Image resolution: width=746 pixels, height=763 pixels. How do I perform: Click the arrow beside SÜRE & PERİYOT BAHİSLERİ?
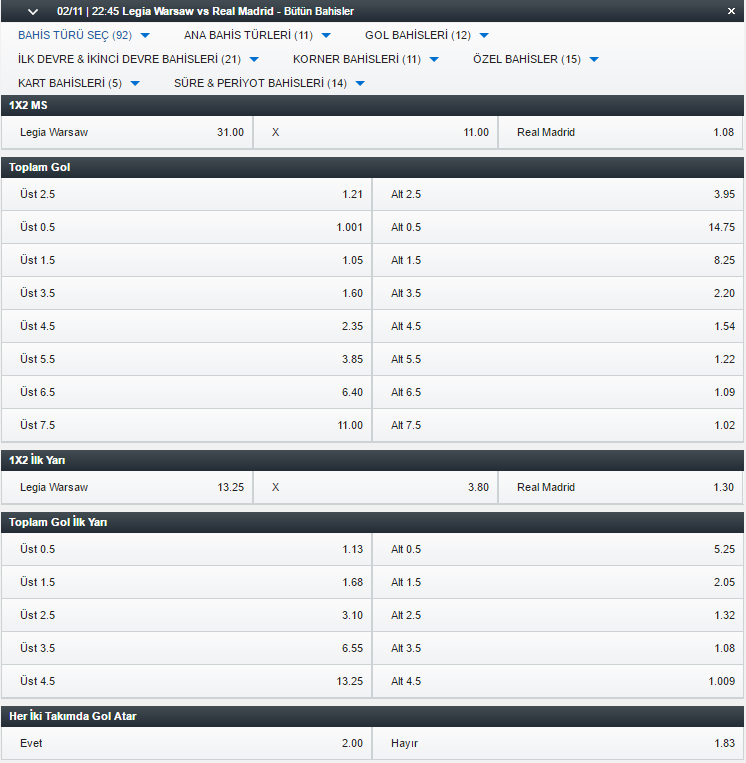(360, 84)
